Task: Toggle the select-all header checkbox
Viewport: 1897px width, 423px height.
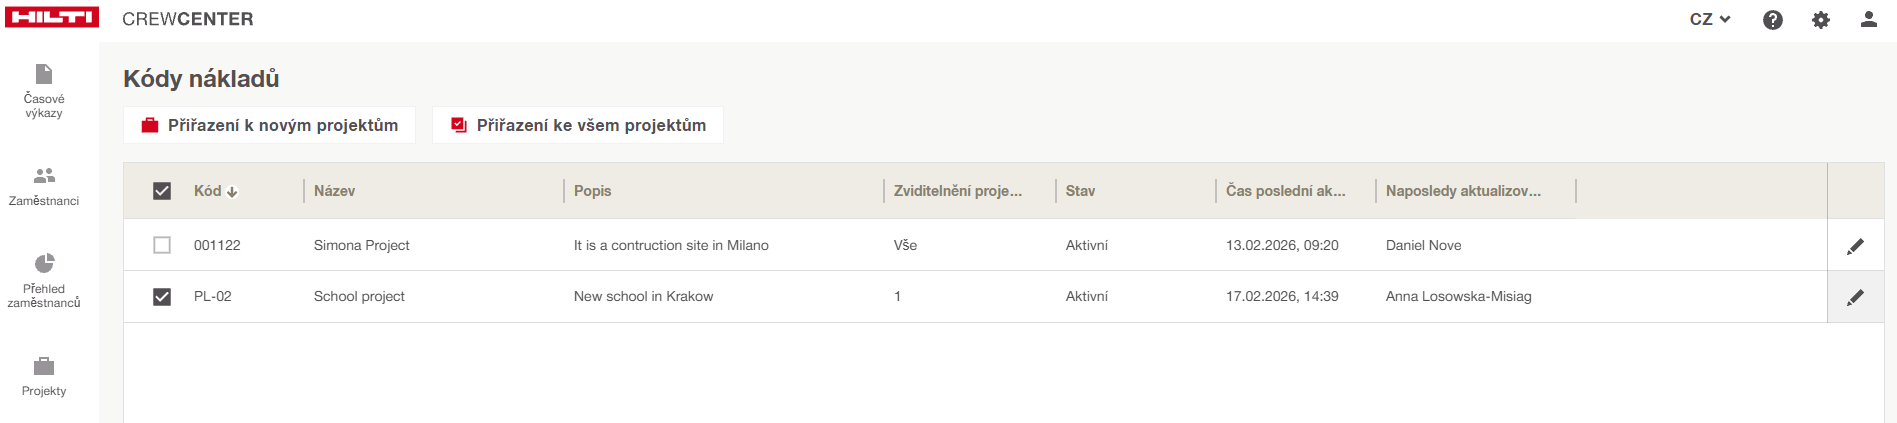Action: [162, 191]
